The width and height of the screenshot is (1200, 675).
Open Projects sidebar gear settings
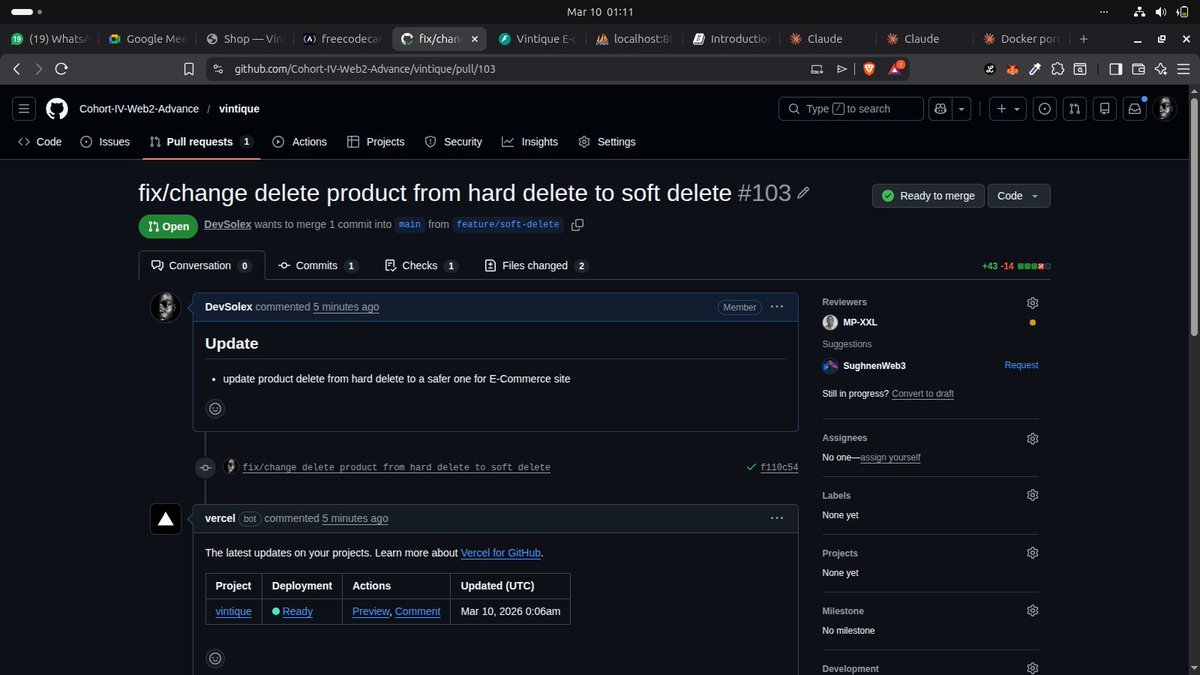[x=1032, y=553]
